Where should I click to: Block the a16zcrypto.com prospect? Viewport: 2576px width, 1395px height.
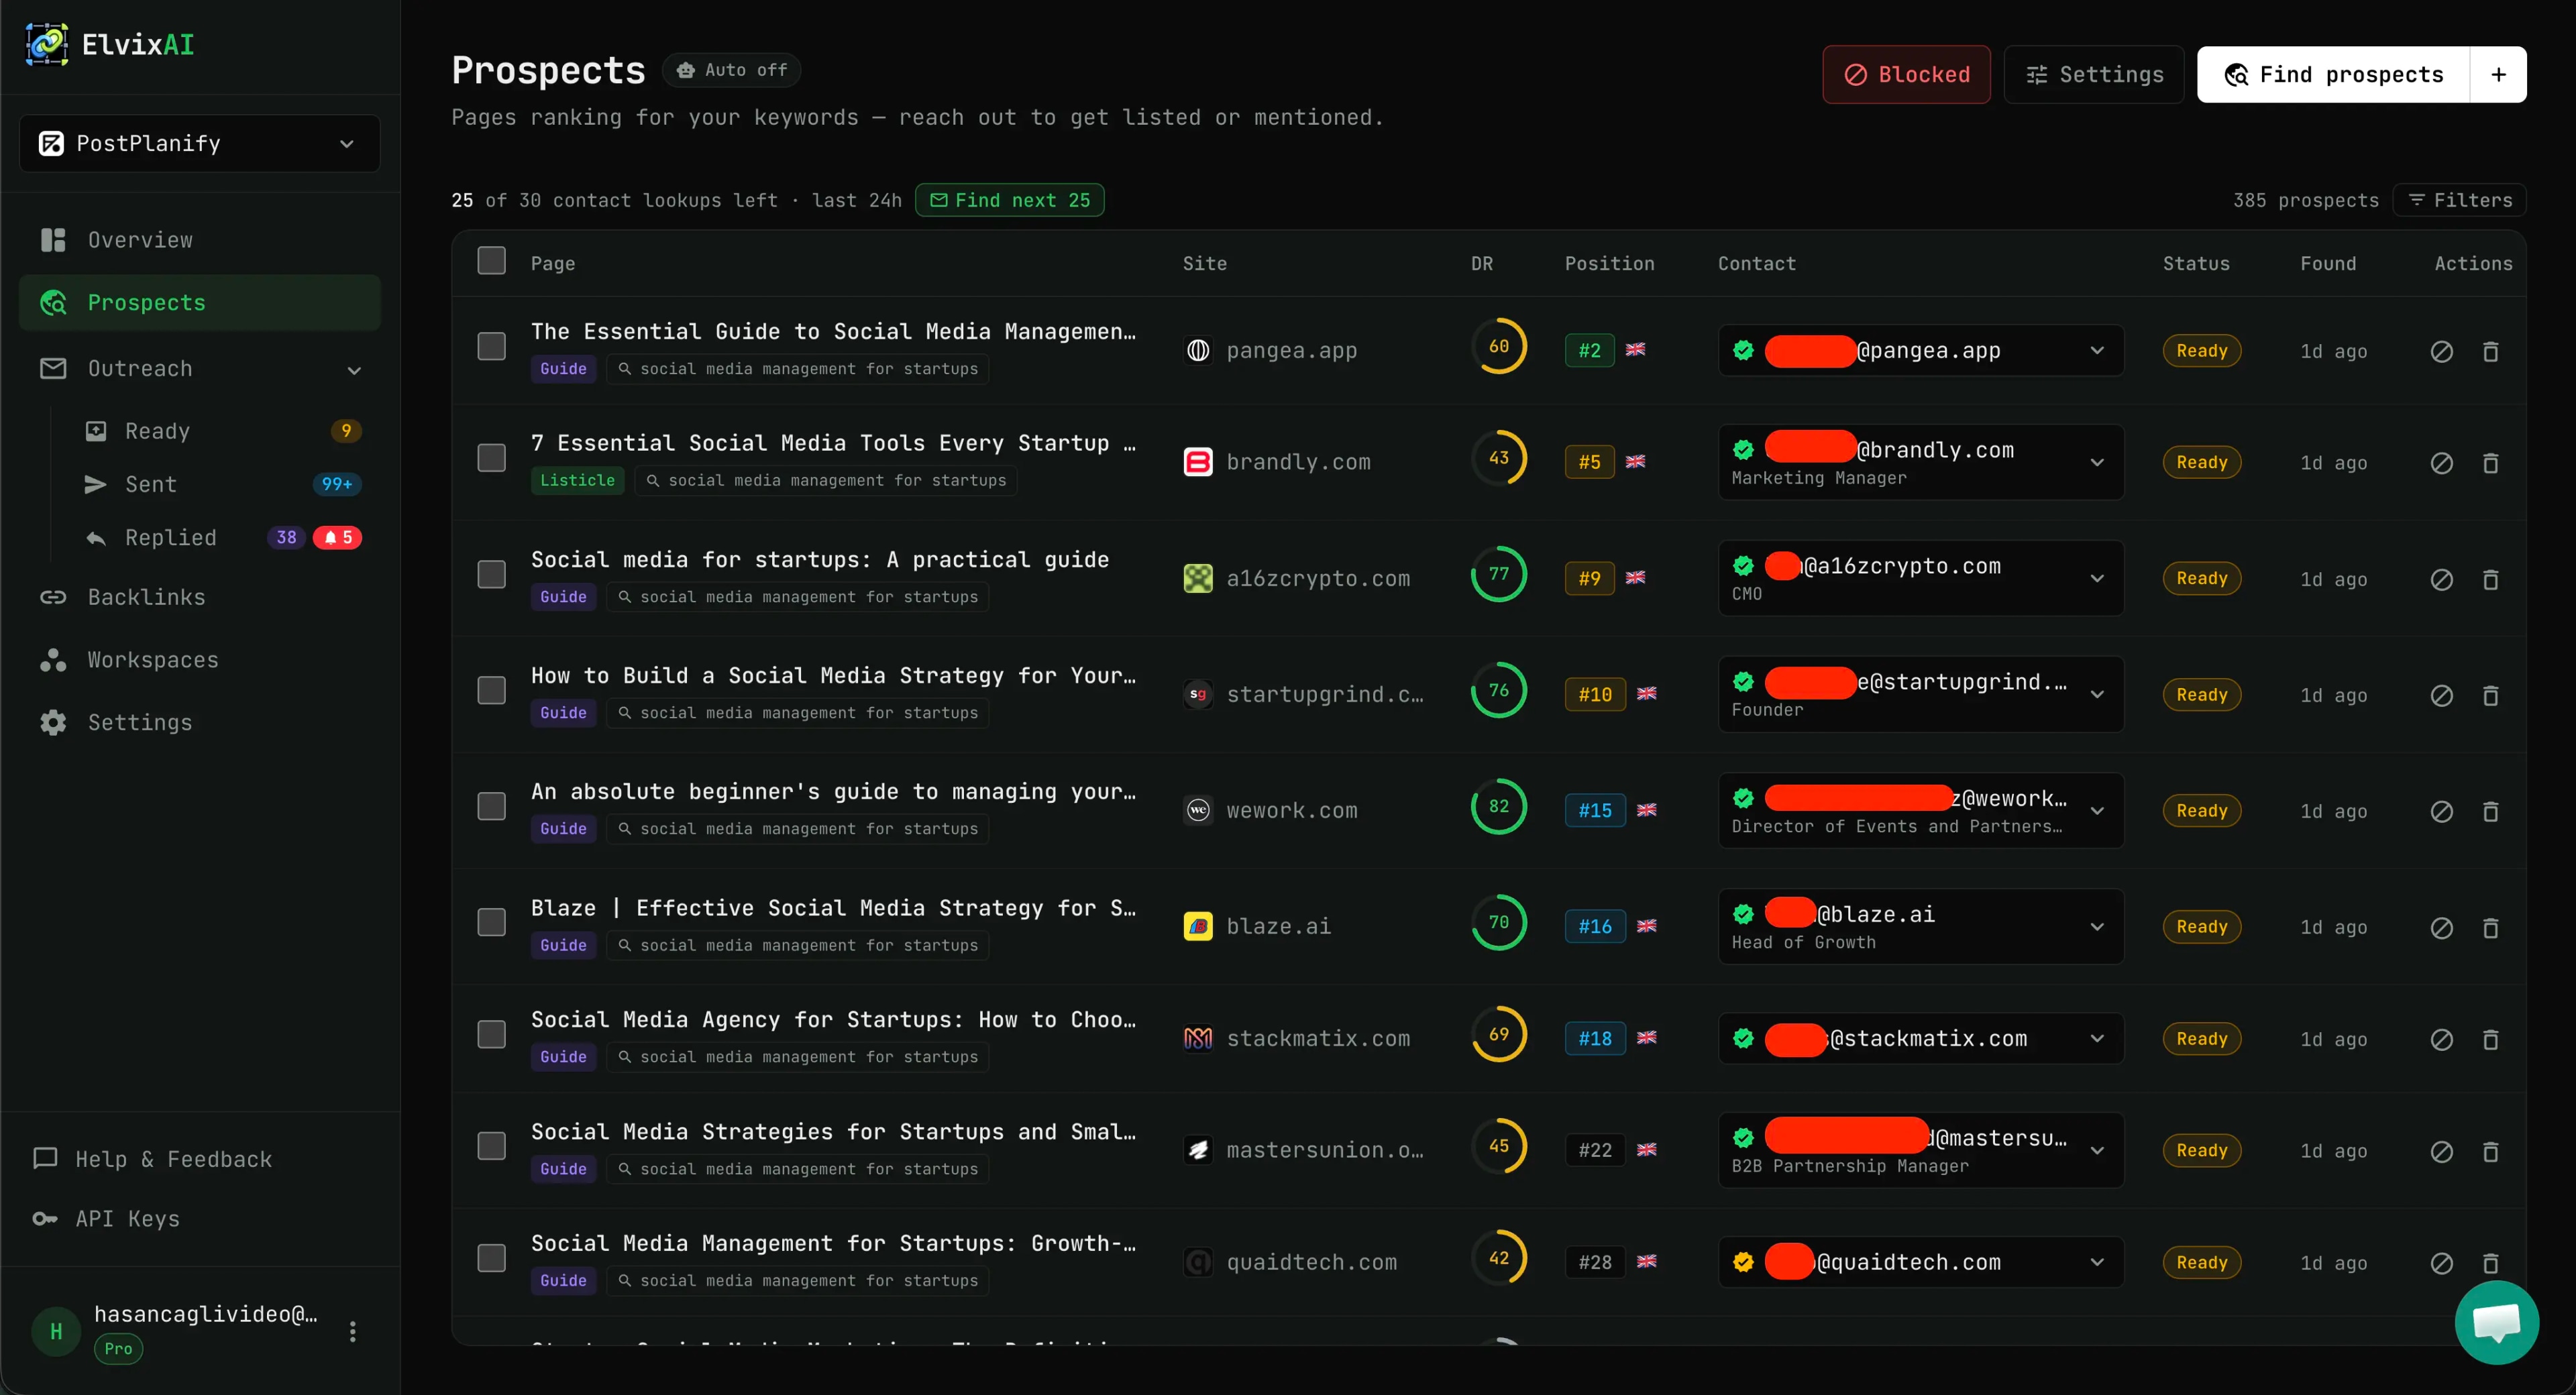point(2441,579)
